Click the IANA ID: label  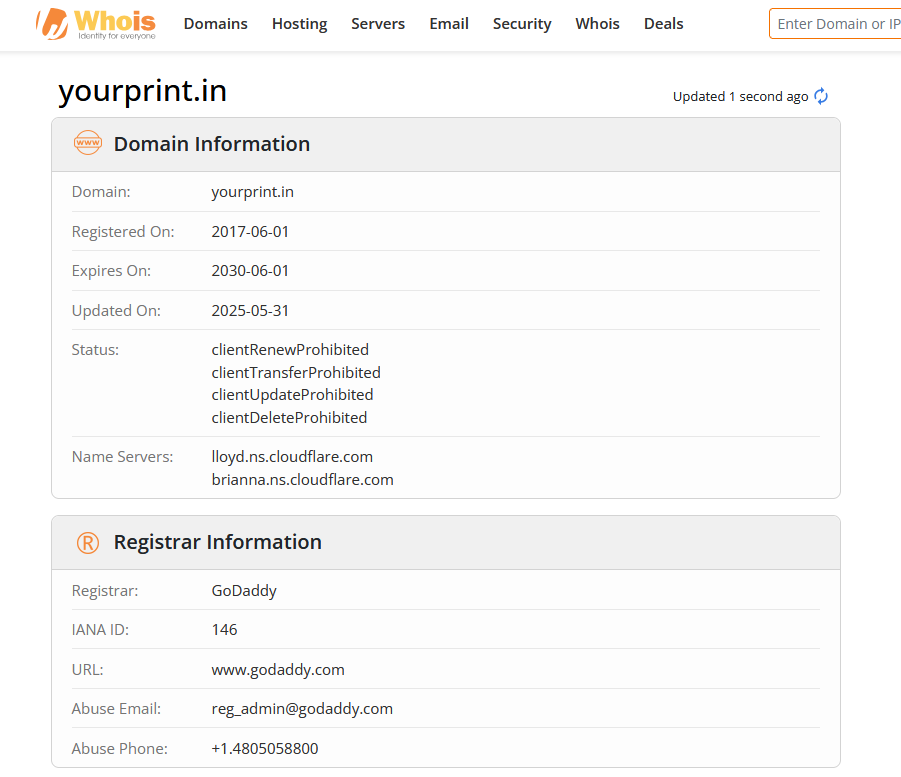point(100,630)
